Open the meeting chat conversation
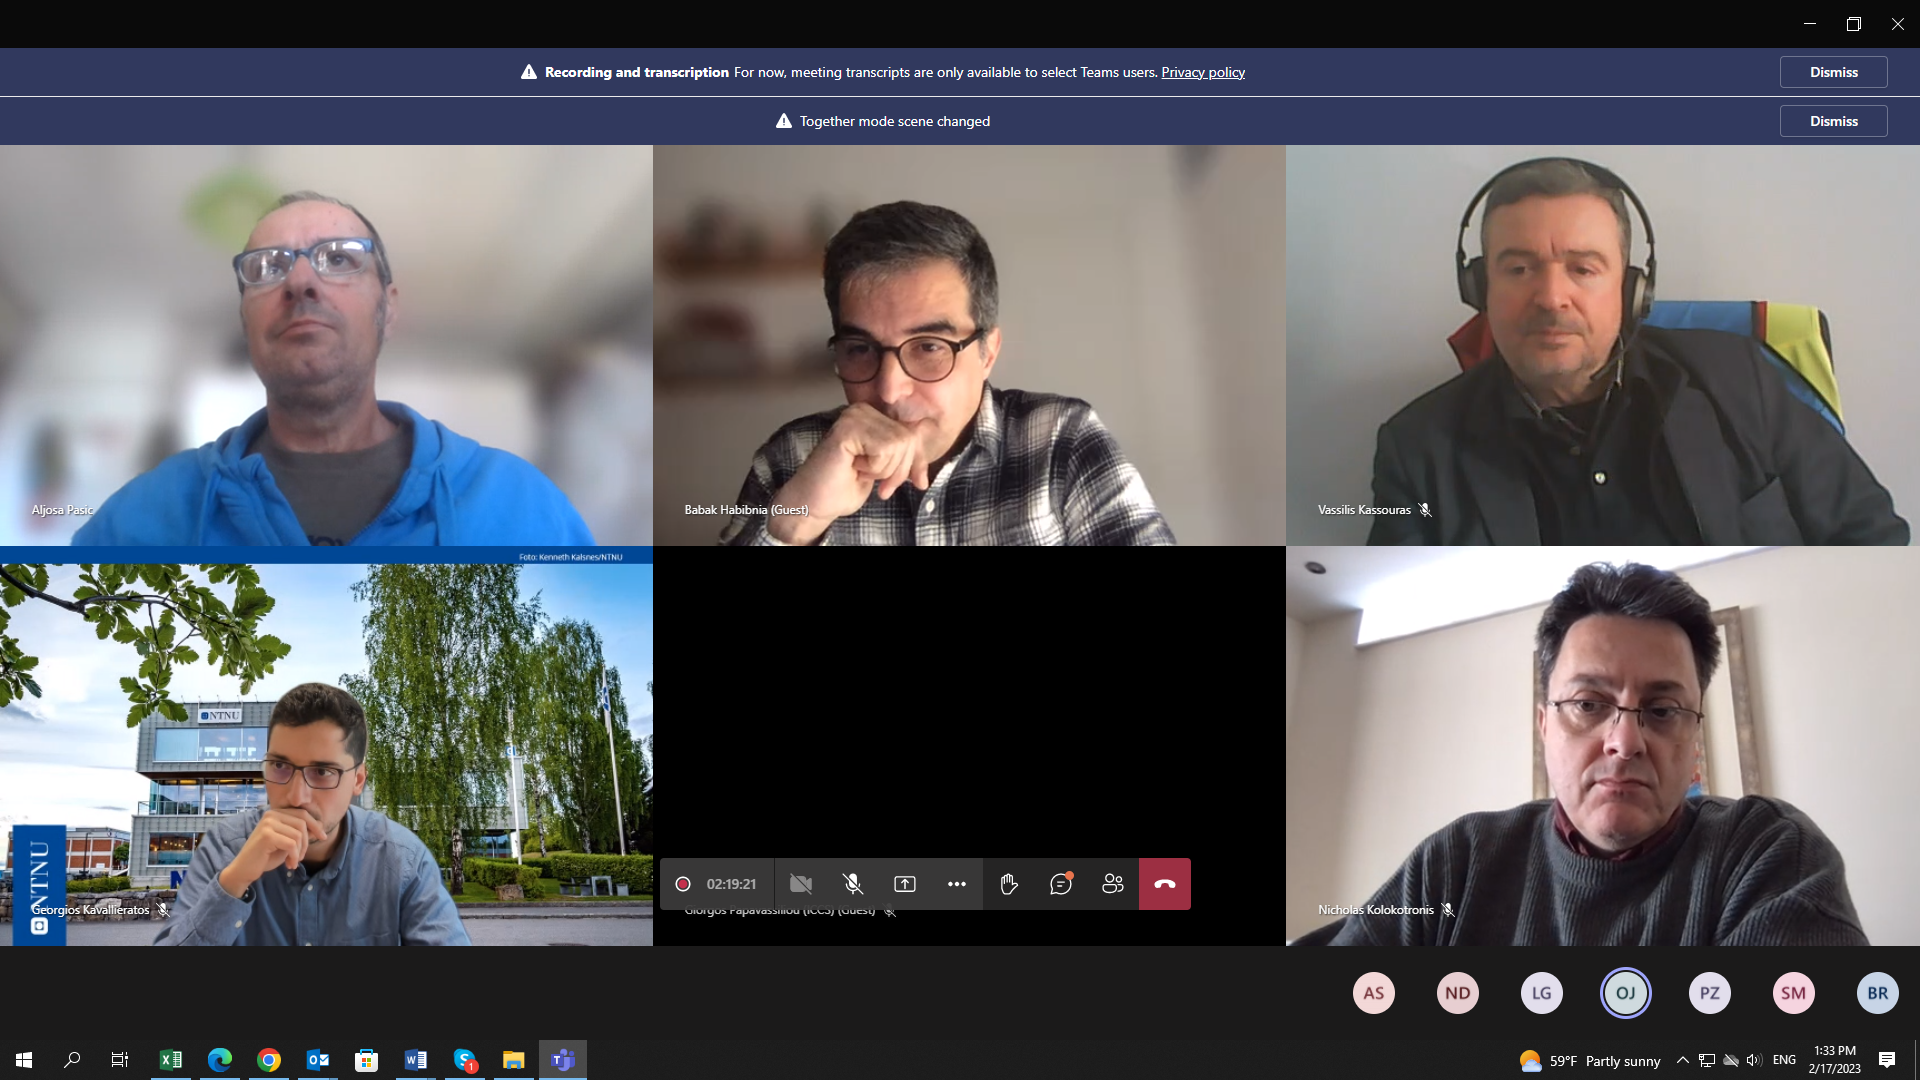Viewport: 1920px width, 1080px height. click(1060, 884)
